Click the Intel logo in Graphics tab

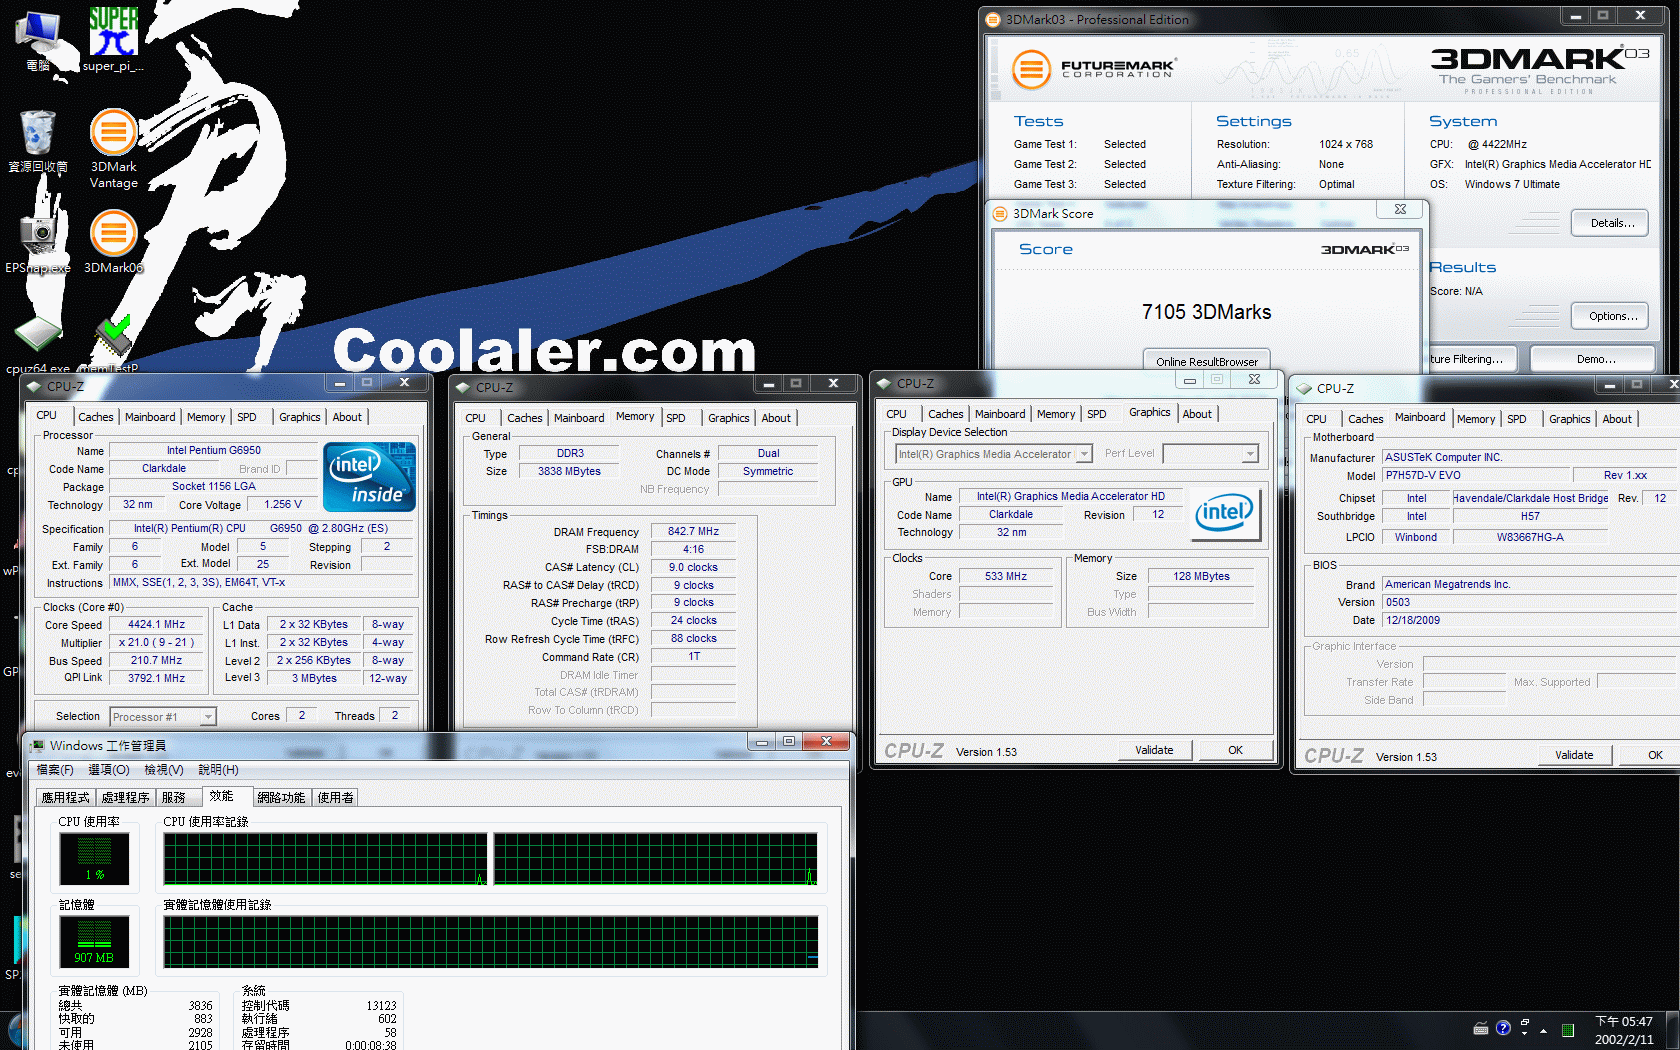pyautogui.click(x=1227, y=514)
